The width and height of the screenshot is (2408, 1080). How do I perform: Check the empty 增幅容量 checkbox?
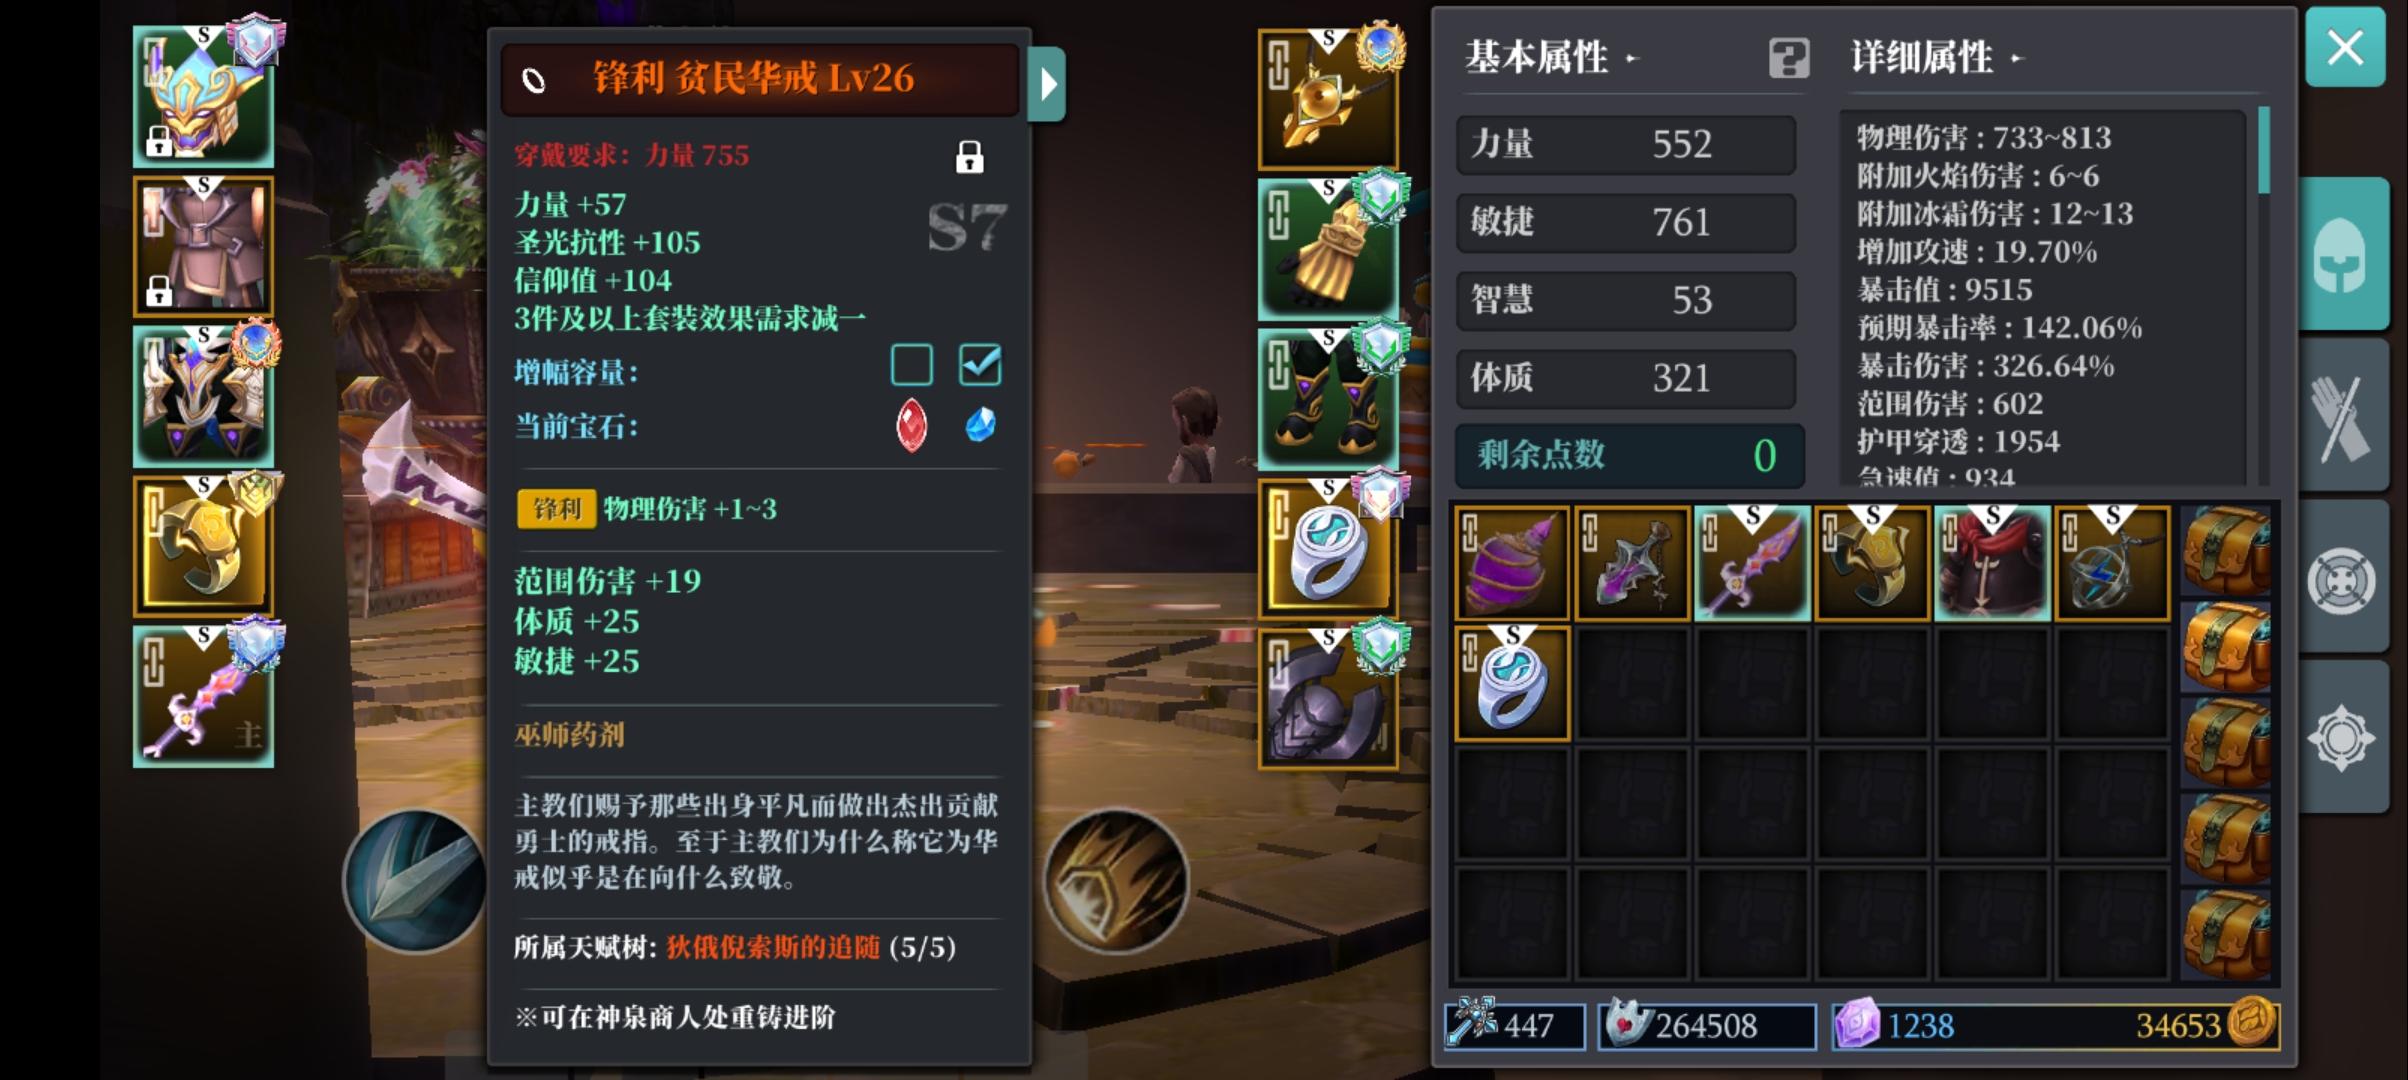911,365
